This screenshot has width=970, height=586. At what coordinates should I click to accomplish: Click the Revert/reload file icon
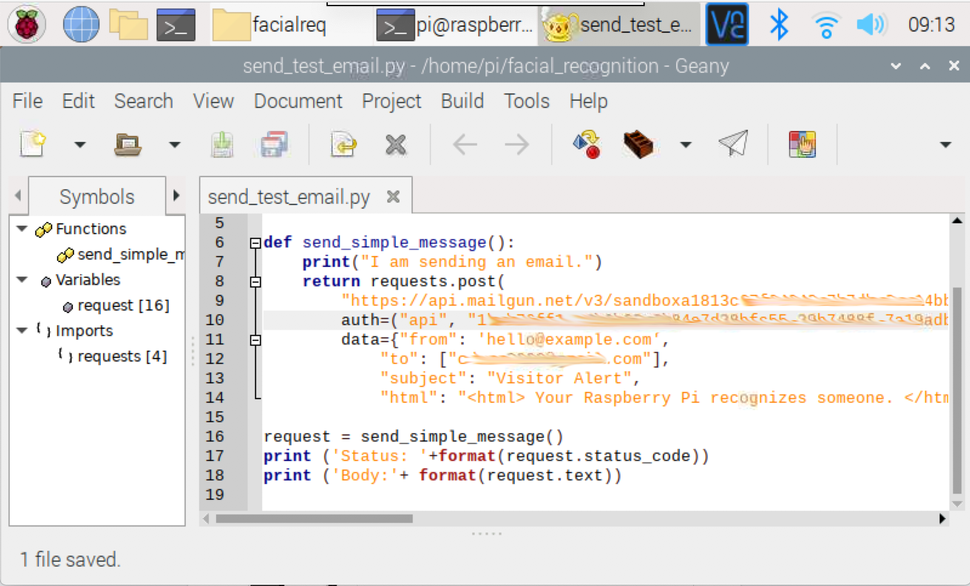pyautogui.click(x=343, y=144)
